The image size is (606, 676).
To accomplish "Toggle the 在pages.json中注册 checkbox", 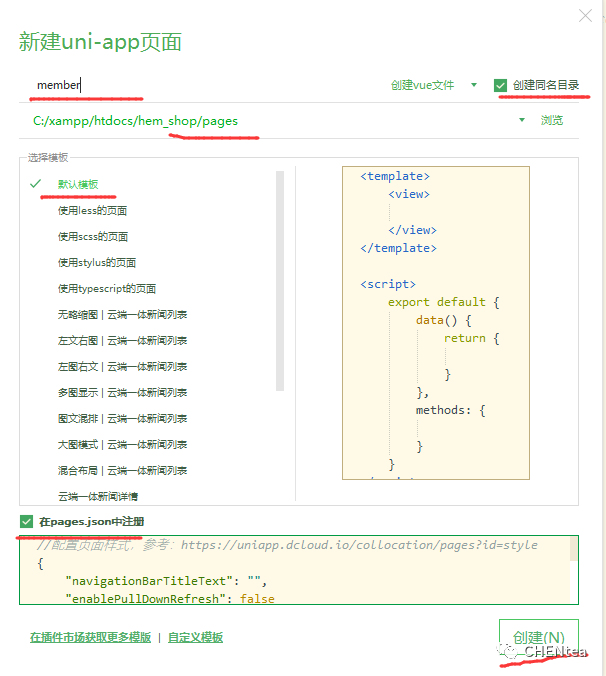I will pos(26,522).
